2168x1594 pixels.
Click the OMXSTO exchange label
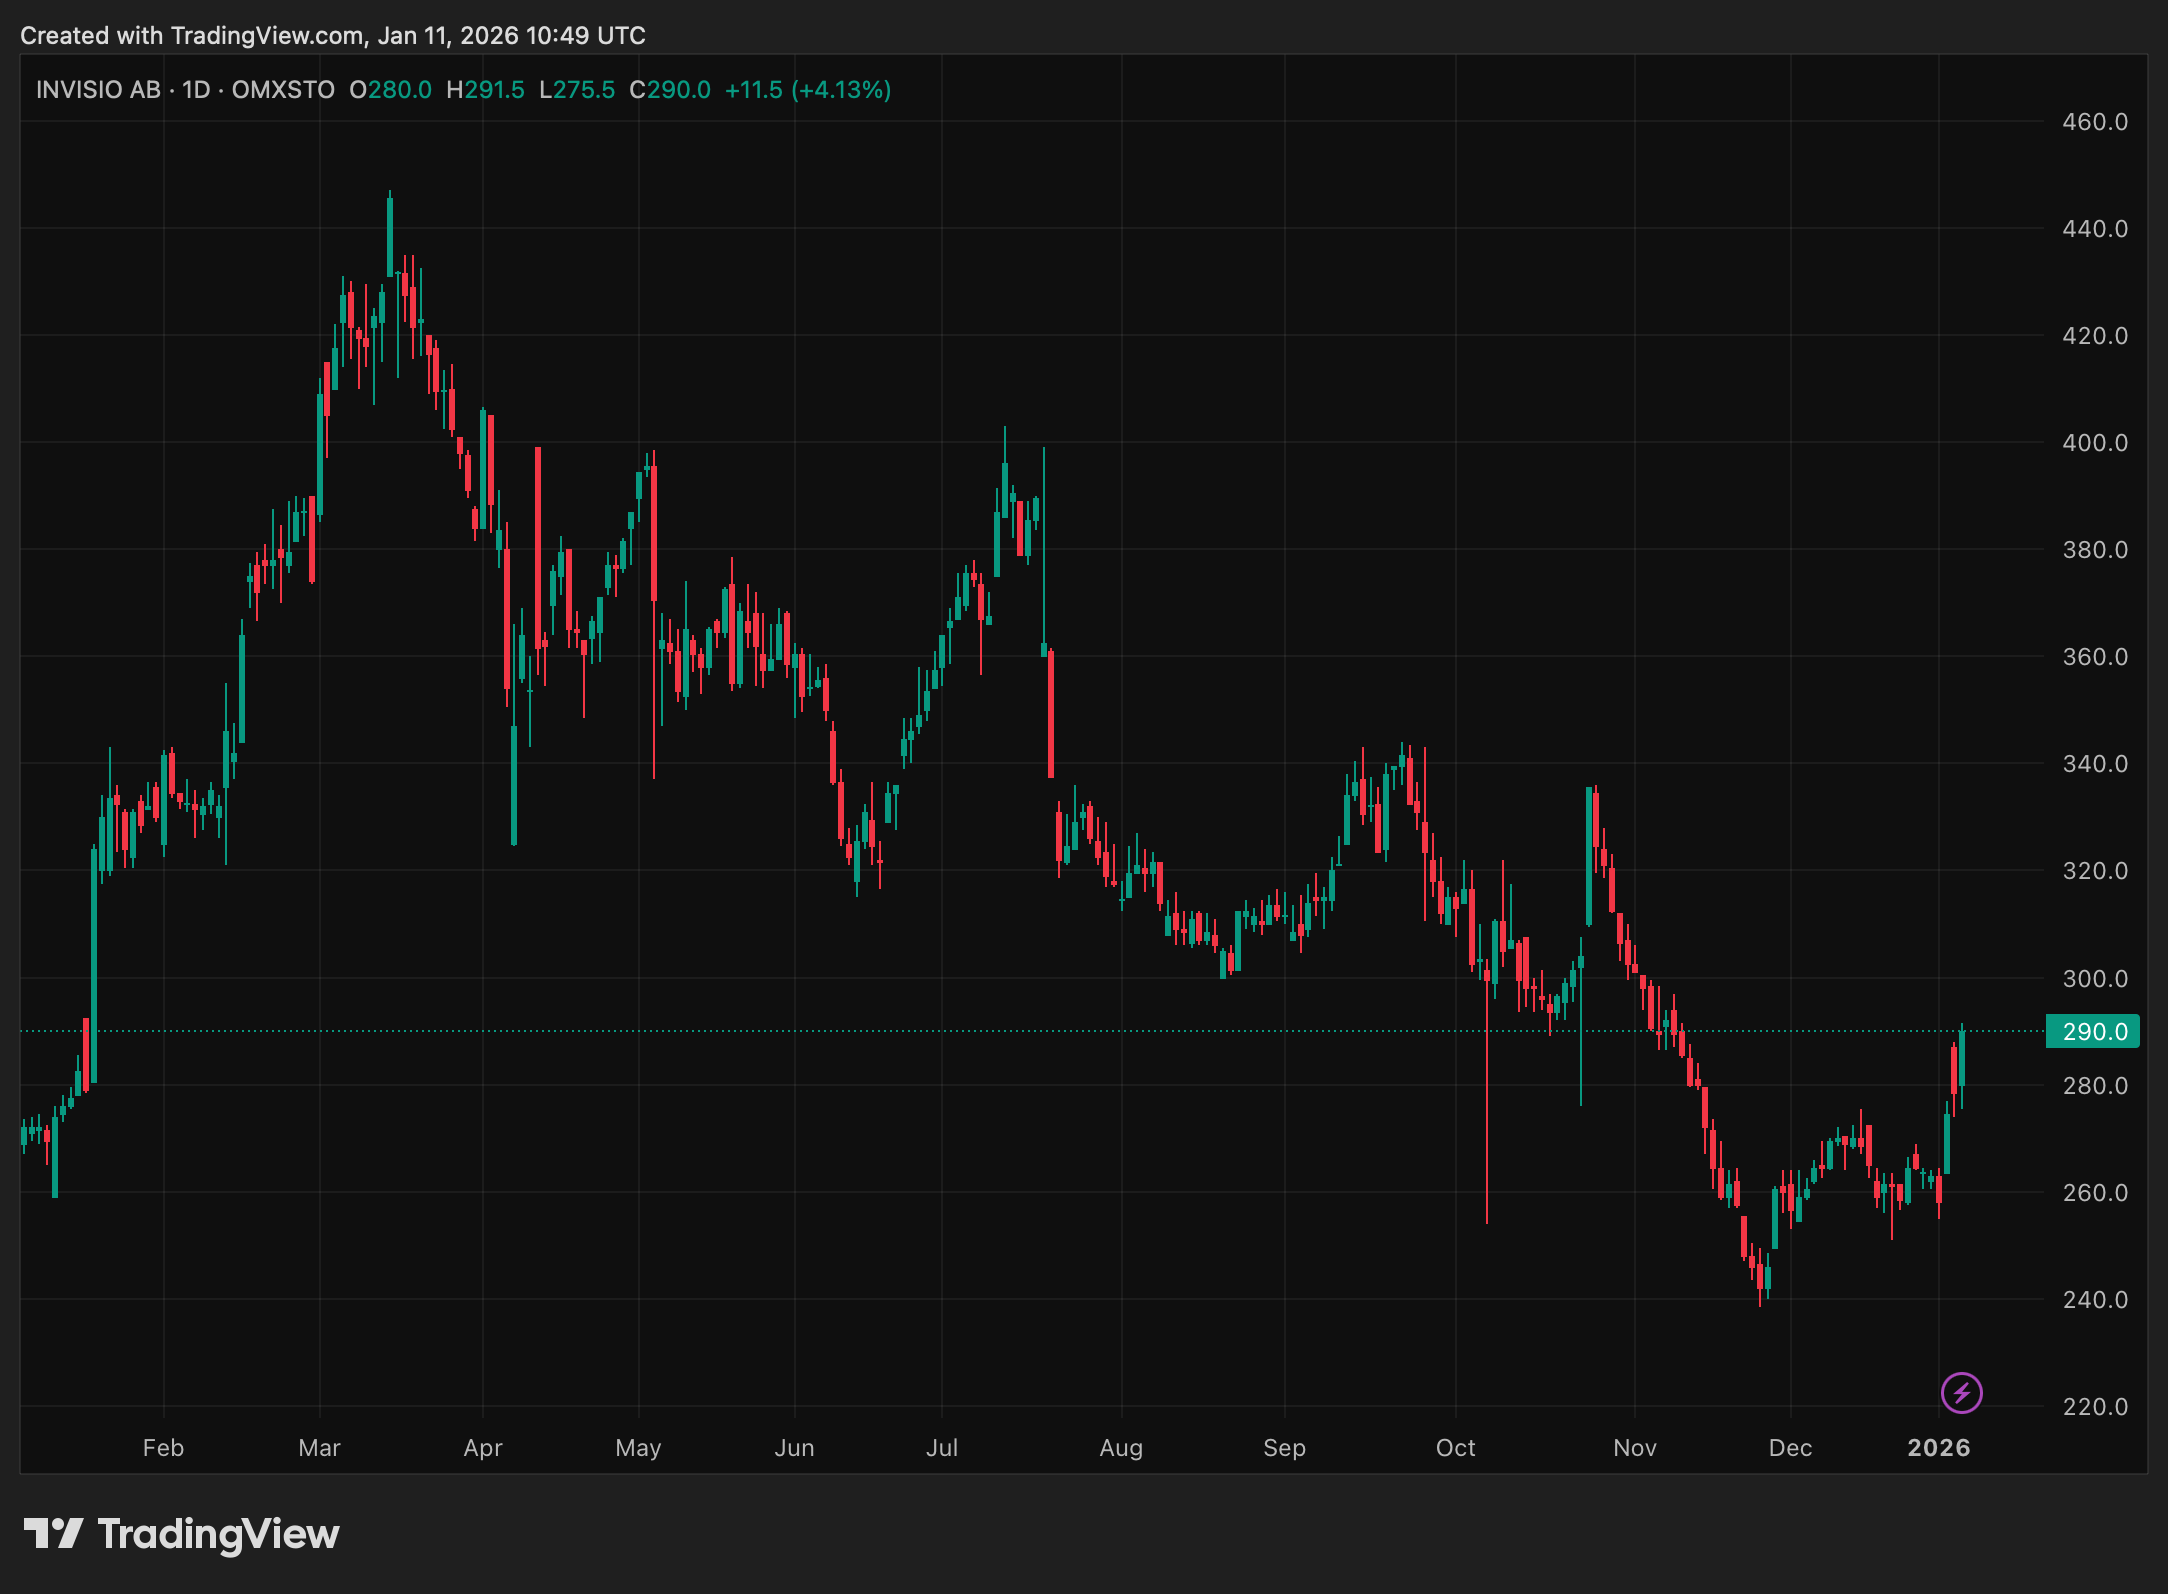283,90
